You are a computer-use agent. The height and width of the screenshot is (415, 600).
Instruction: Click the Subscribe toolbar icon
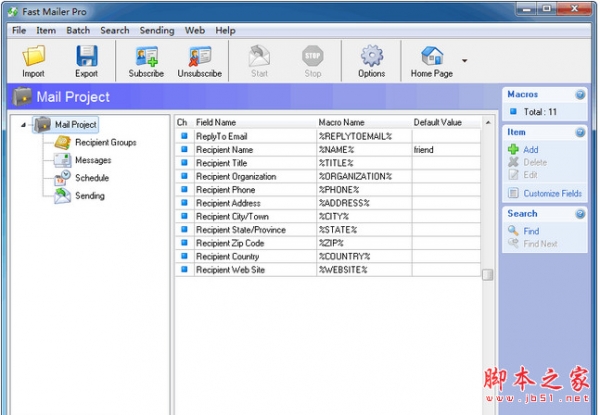pos(147,57)
